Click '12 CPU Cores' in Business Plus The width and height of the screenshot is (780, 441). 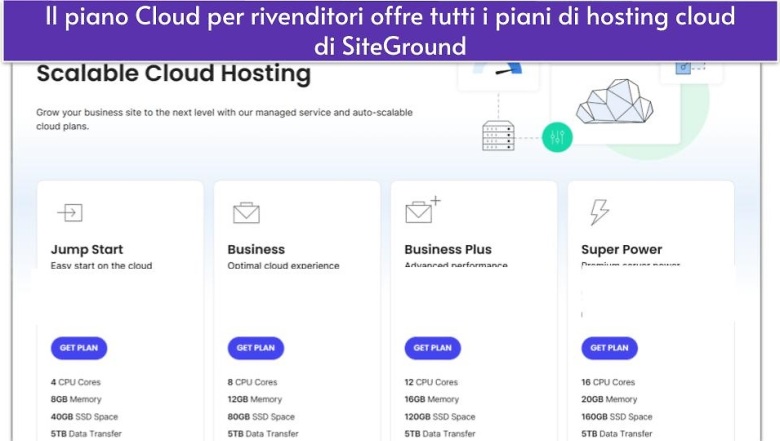431,382
